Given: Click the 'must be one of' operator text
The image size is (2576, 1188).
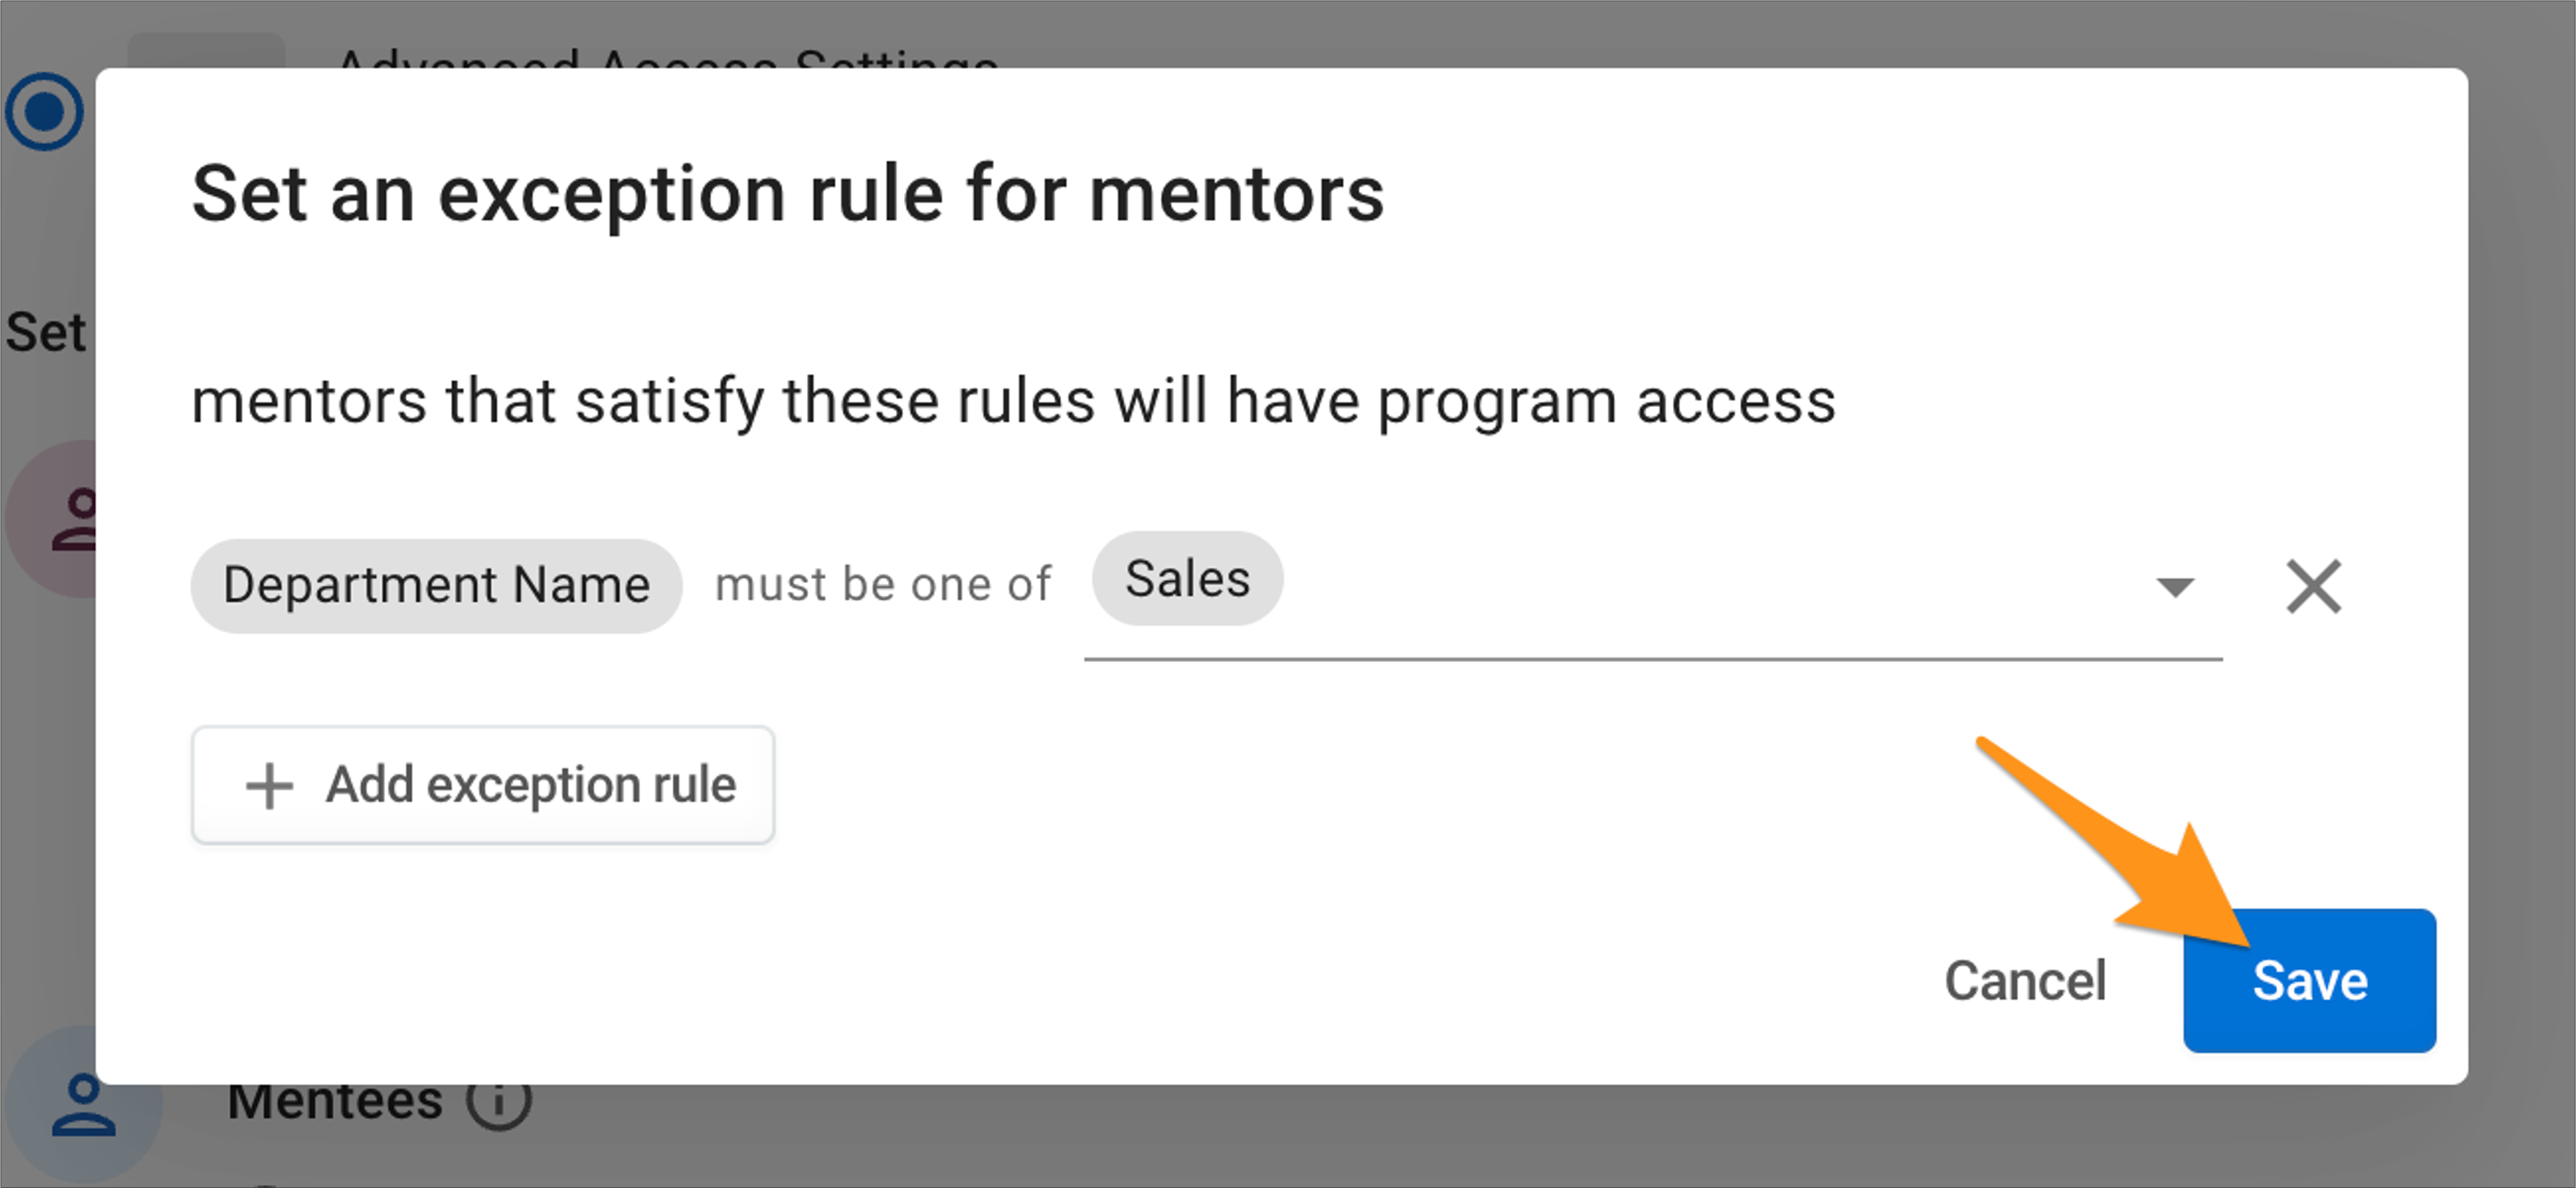Looking at the screenshot, I should click(883, 585).
